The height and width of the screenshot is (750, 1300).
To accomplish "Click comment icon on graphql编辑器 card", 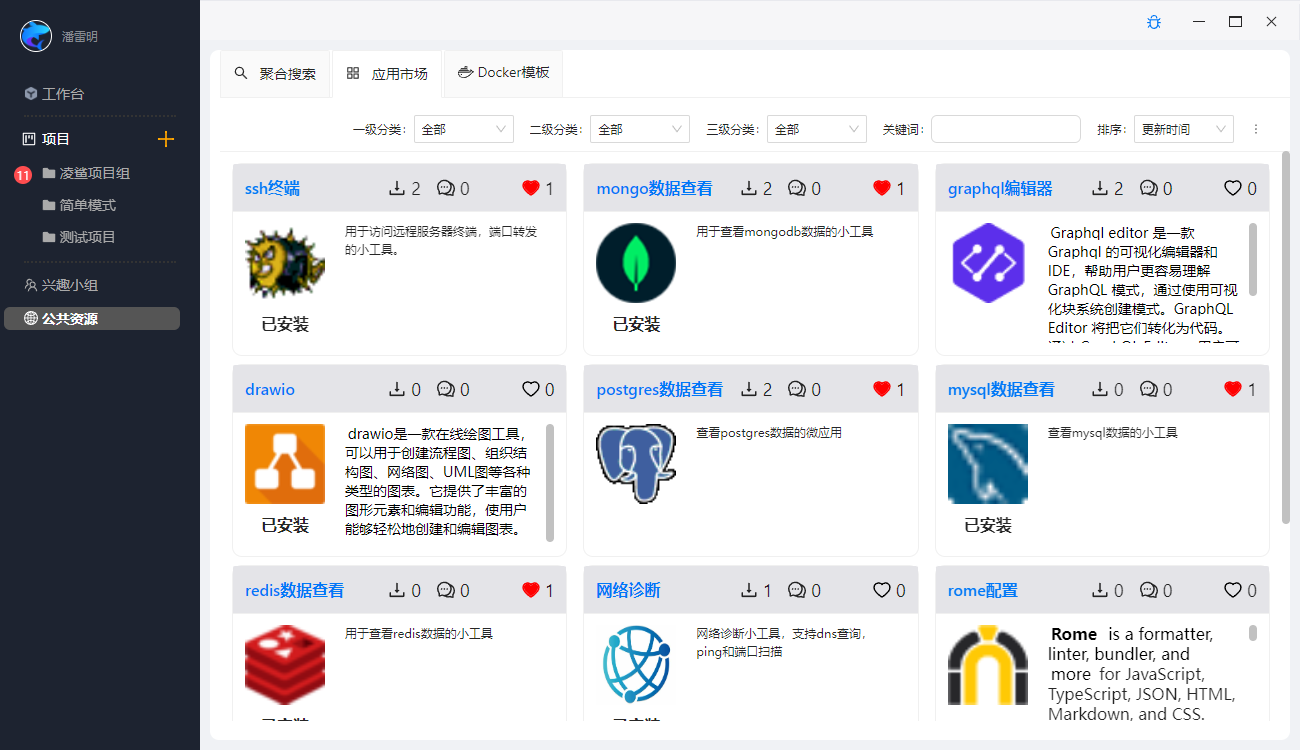I will click(1149, 188).
